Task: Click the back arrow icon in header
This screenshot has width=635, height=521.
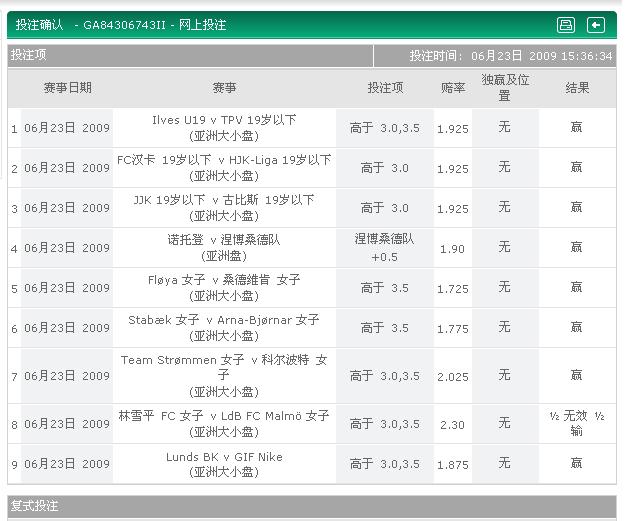Action: (x=596, y=25)
